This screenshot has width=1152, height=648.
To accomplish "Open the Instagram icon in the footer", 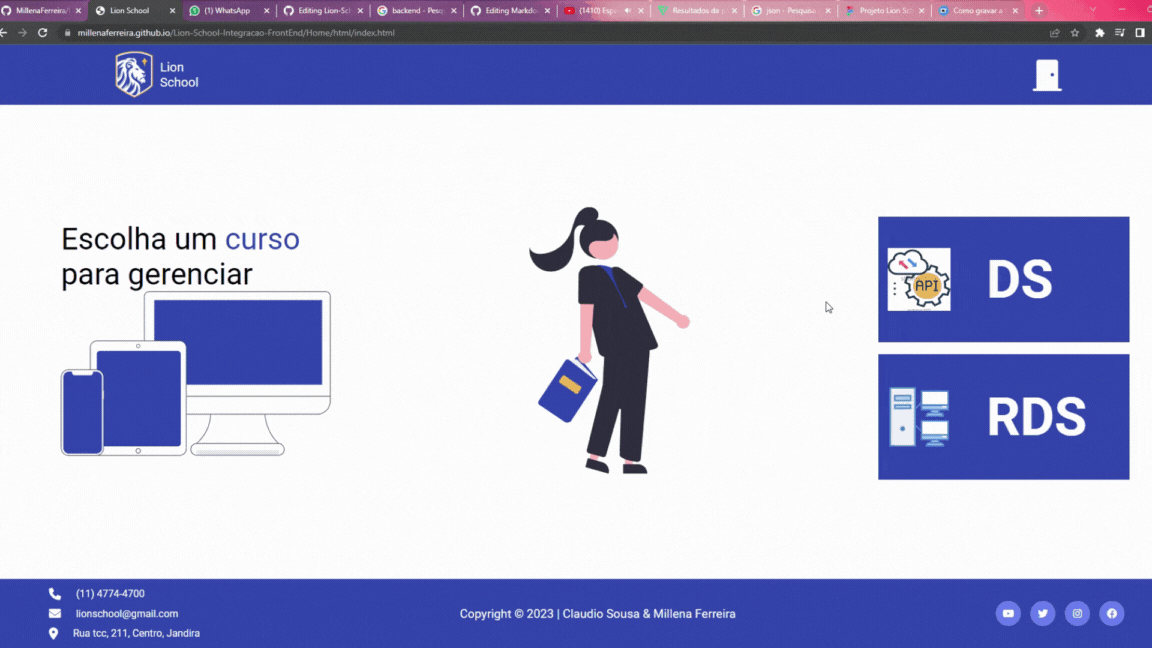I will tap(1077, 613).
